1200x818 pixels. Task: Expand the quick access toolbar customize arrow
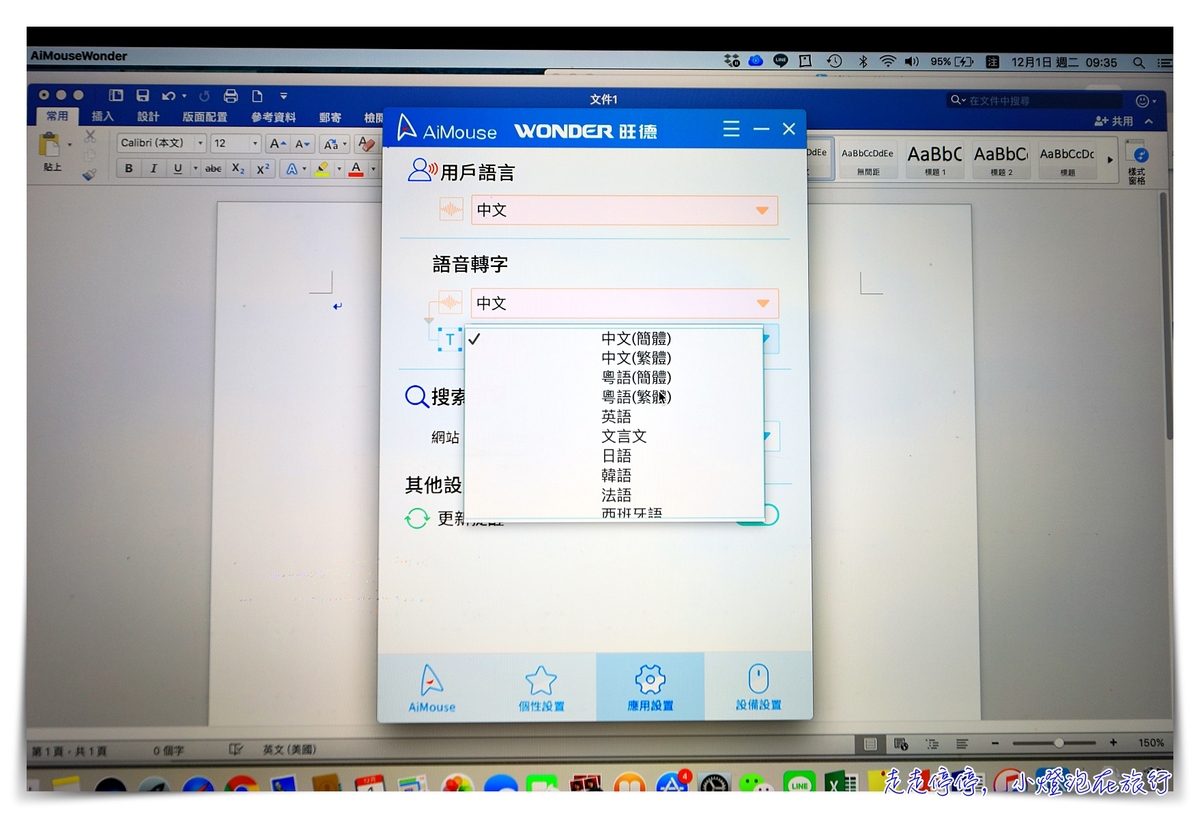(284, 96)
